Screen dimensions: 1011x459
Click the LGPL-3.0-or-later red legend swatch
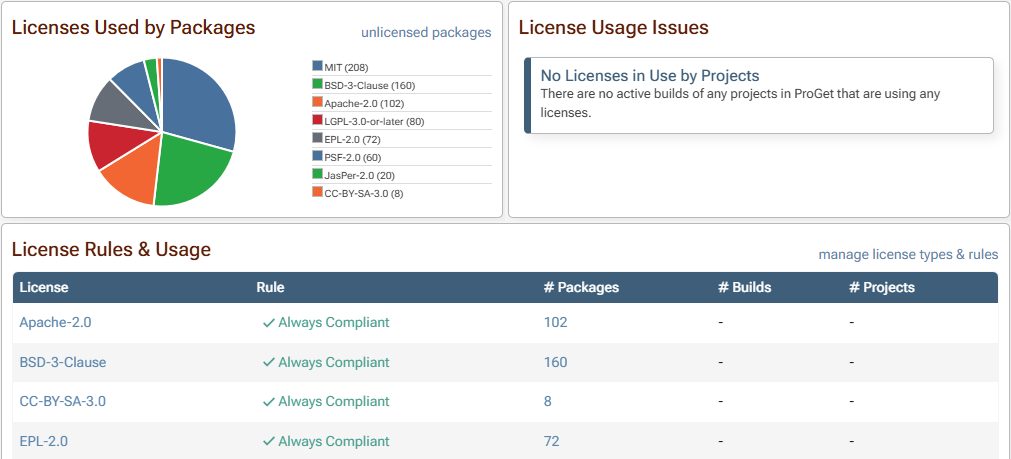(317, 121)
